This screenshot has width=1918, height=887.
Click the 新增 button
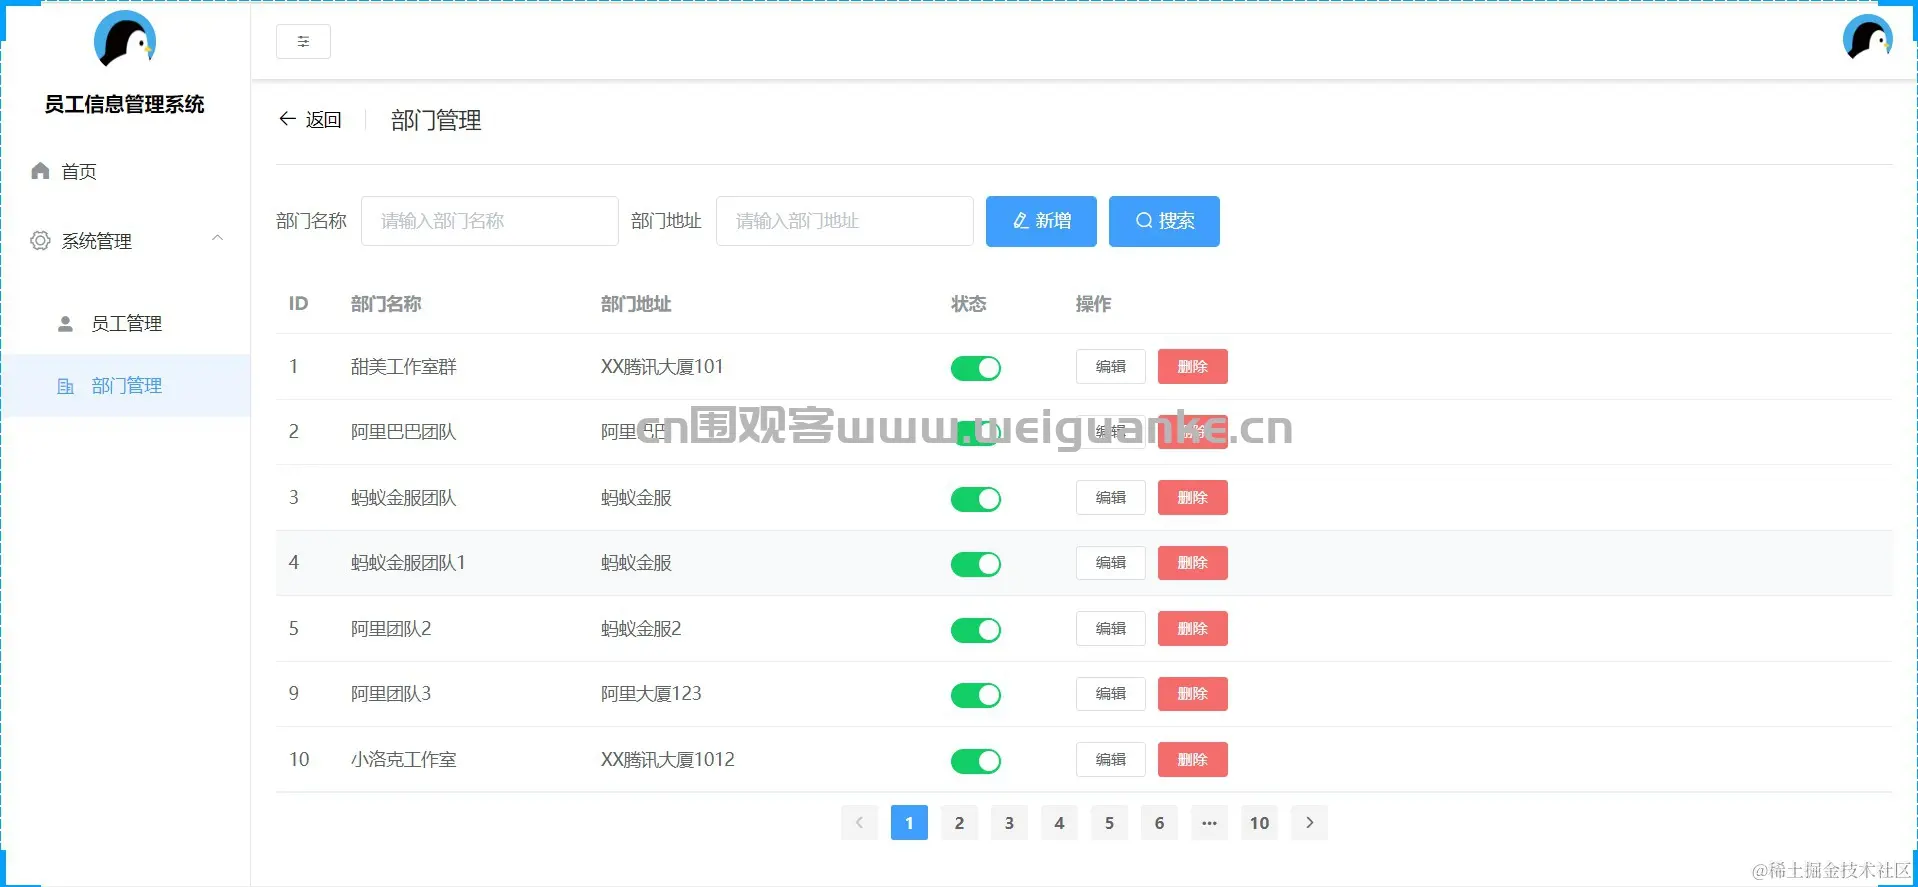(1041, 221)
